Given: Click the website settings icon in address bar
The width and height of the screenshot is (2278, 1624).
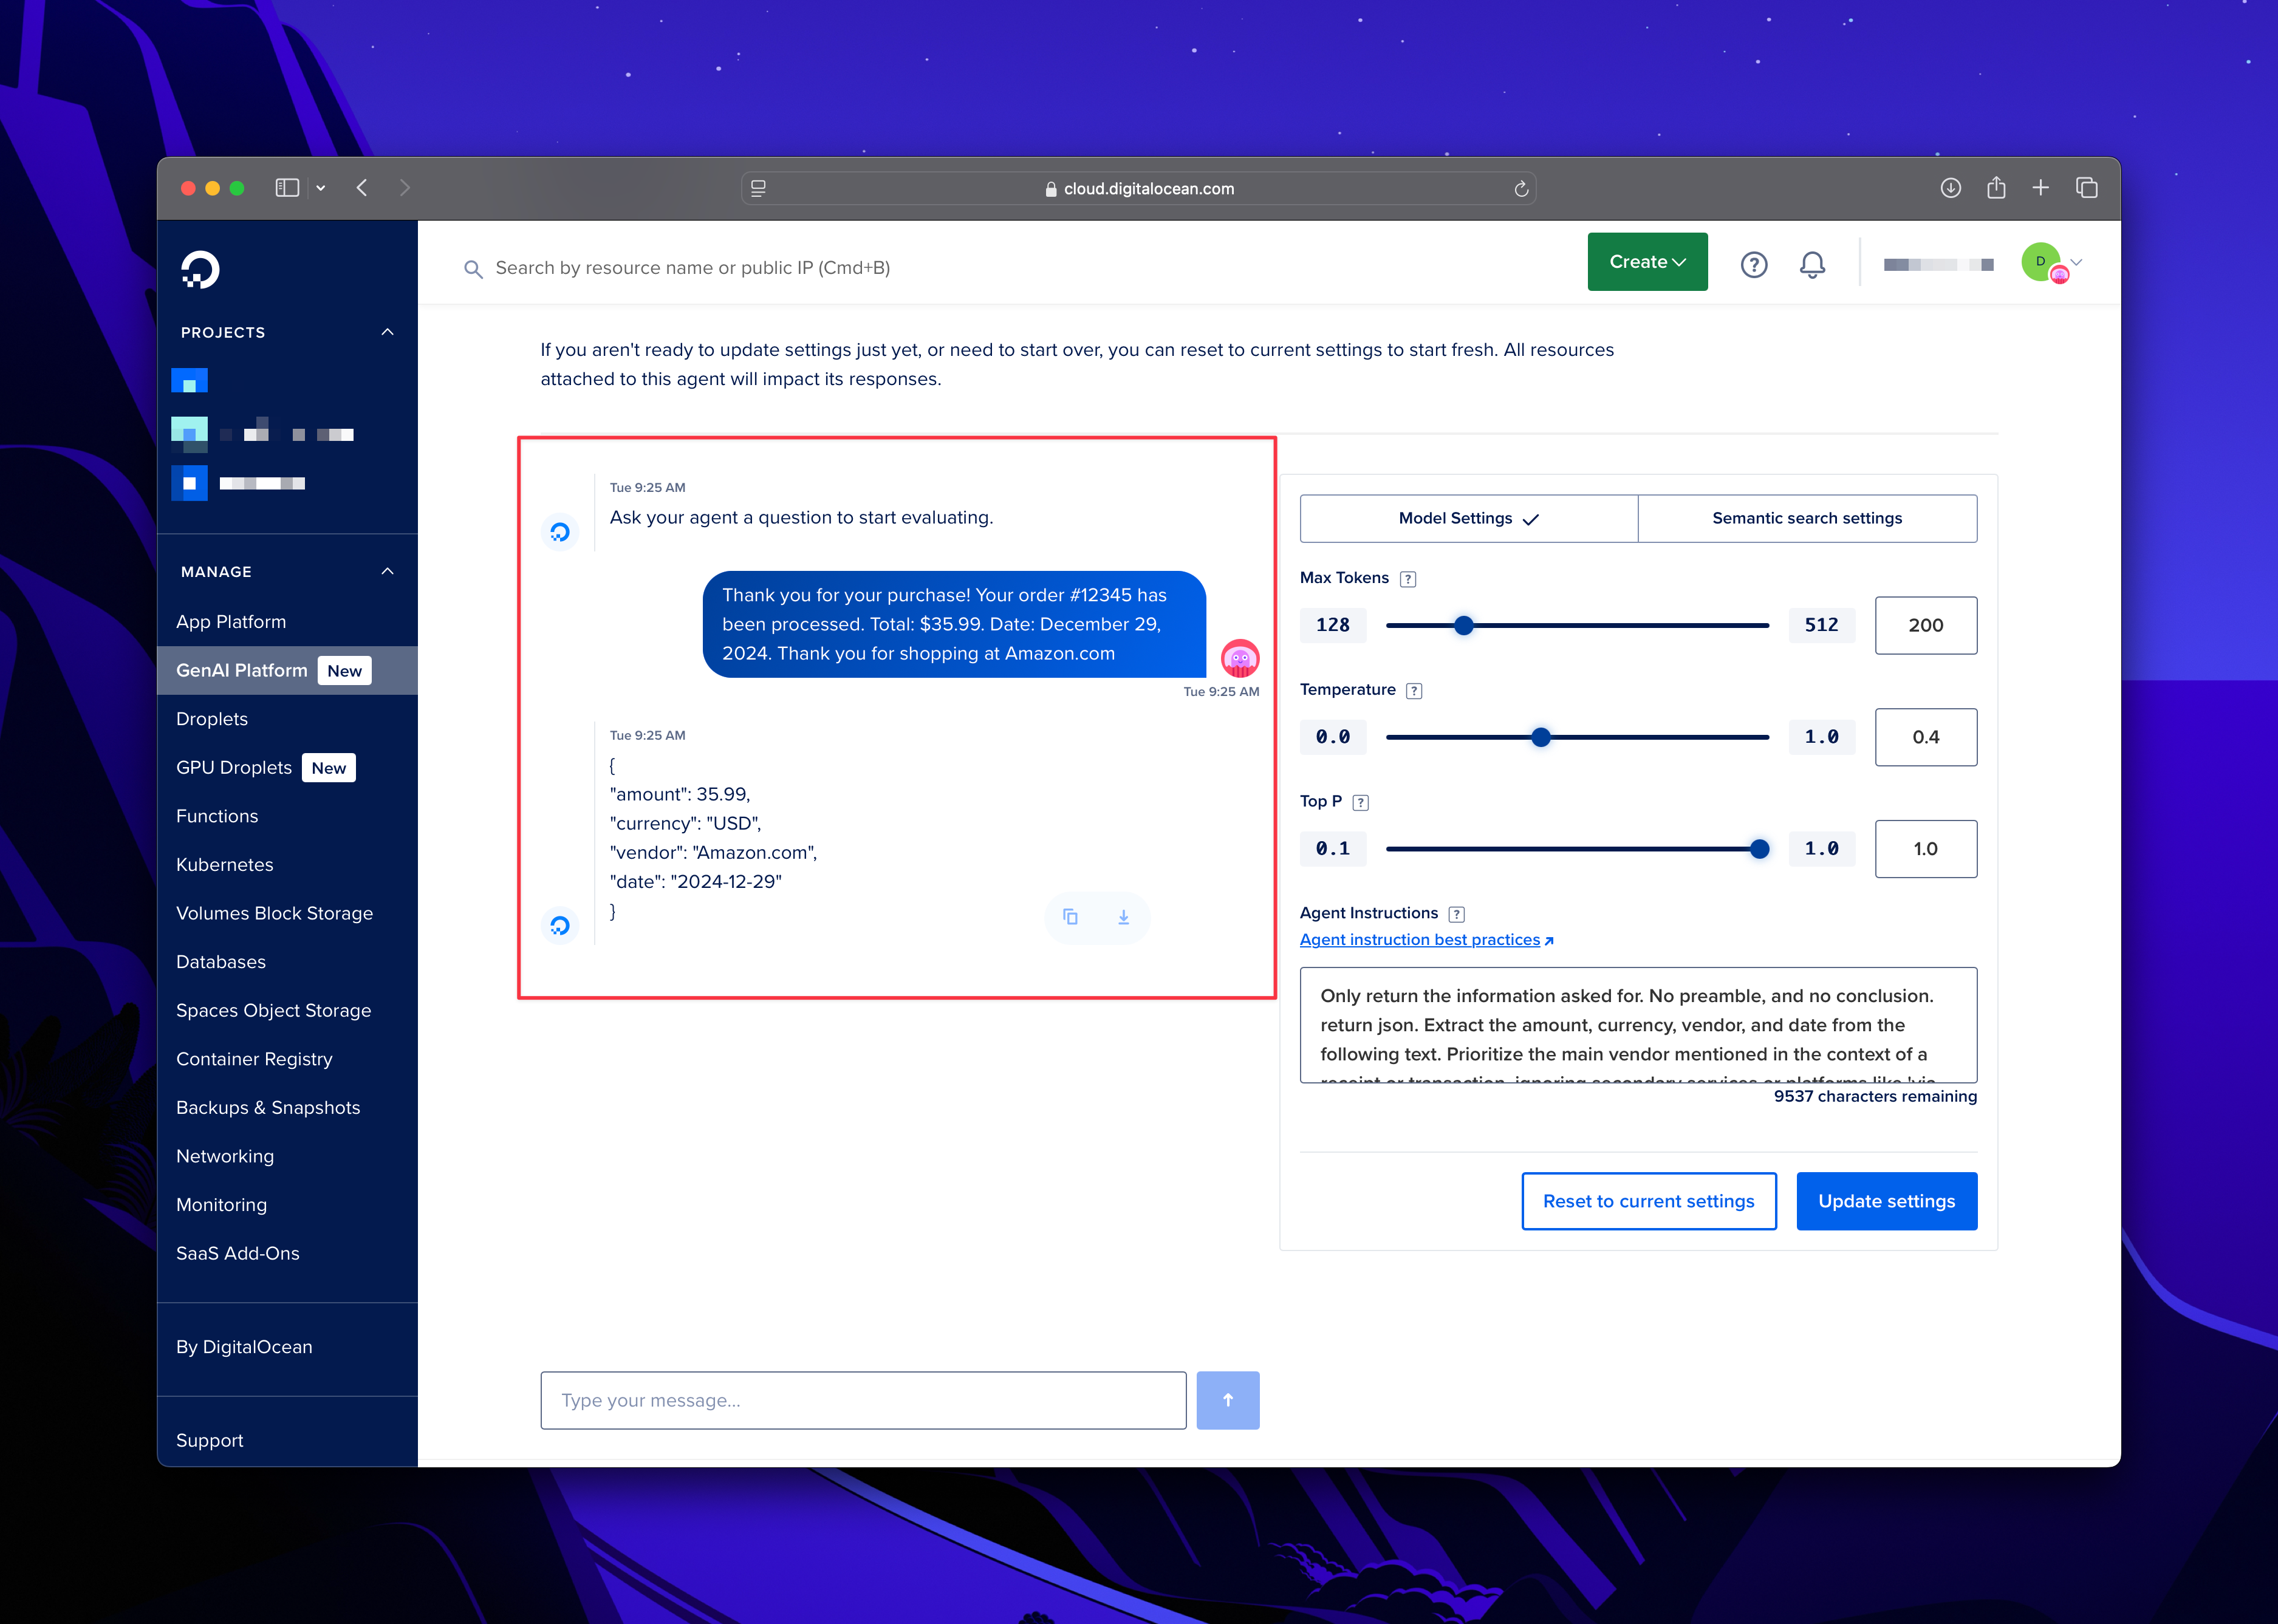Looking at the screenshot, I should coord(758,188).
